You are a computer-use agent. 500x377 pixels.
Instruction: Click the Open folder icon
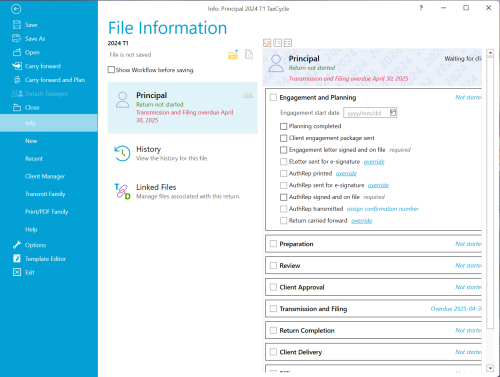click(17, 52)
